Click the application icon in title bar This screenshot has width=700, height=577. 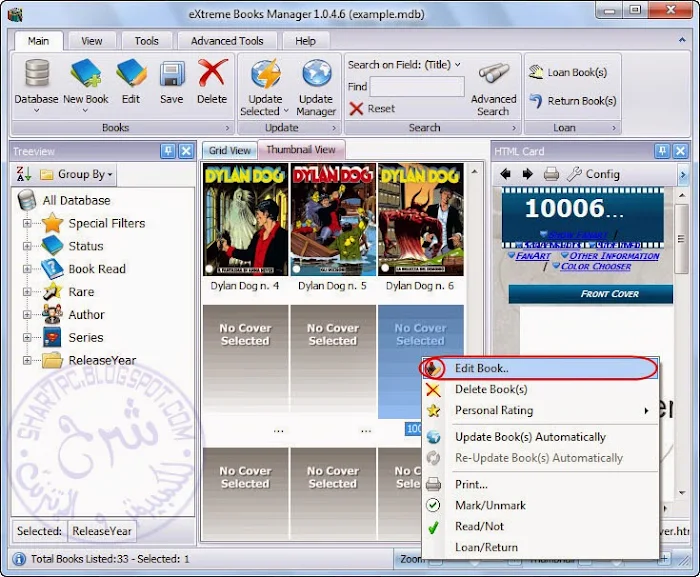click(16, 15)
